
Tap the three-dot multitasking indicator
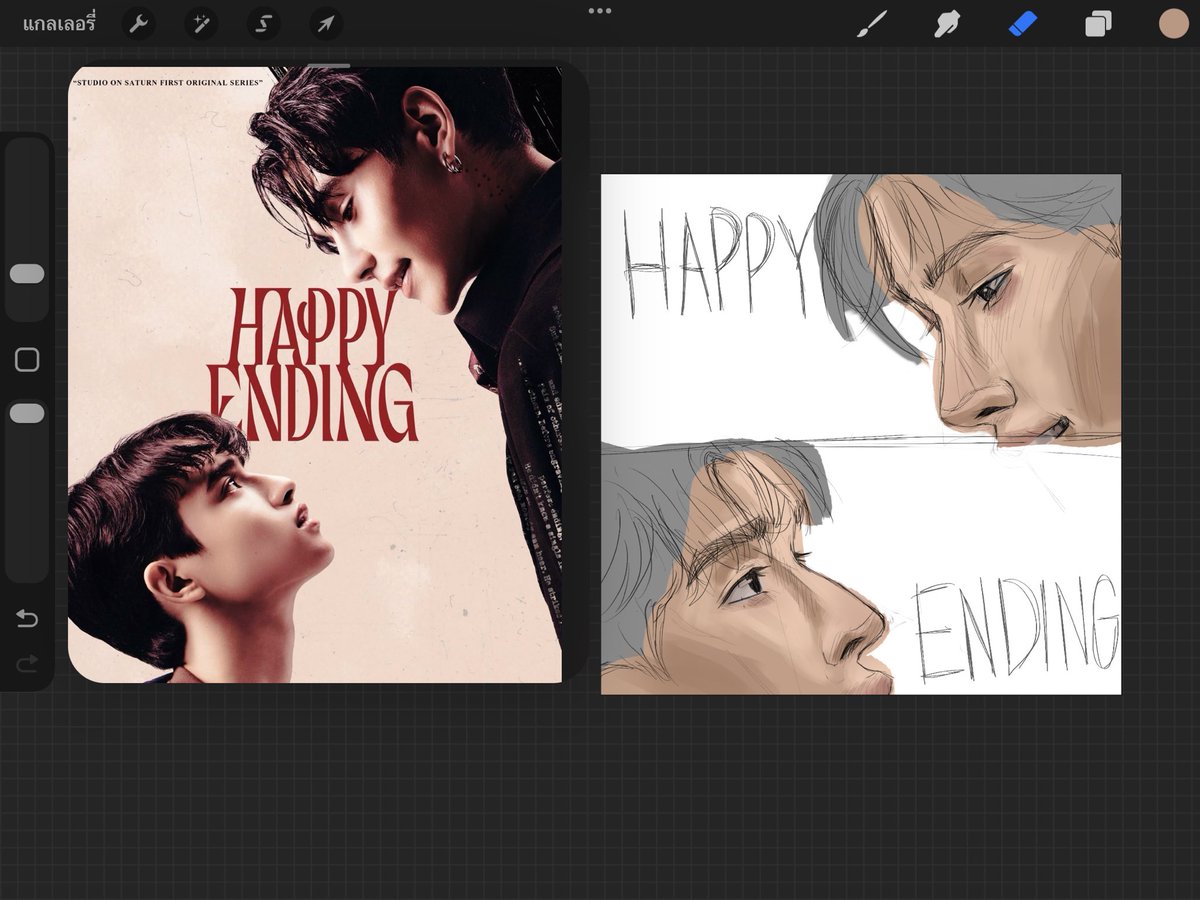click(x=600, y=11)
